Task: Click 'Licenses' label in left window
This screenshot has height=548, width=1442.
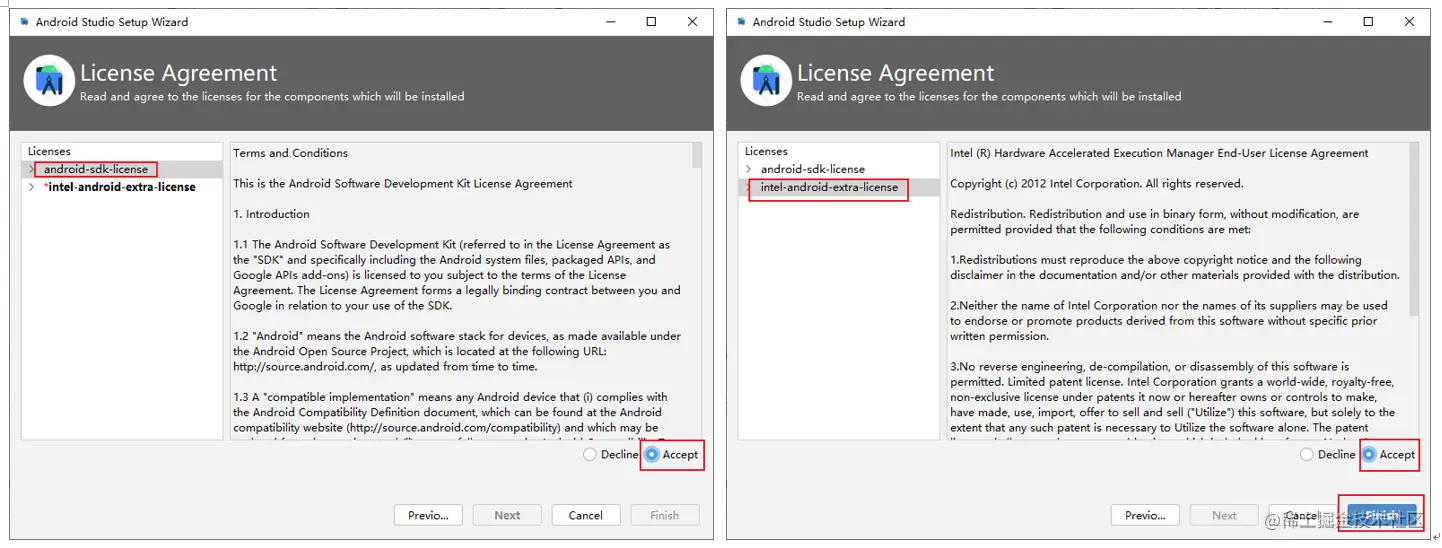Action: click(x=49, y=151)
